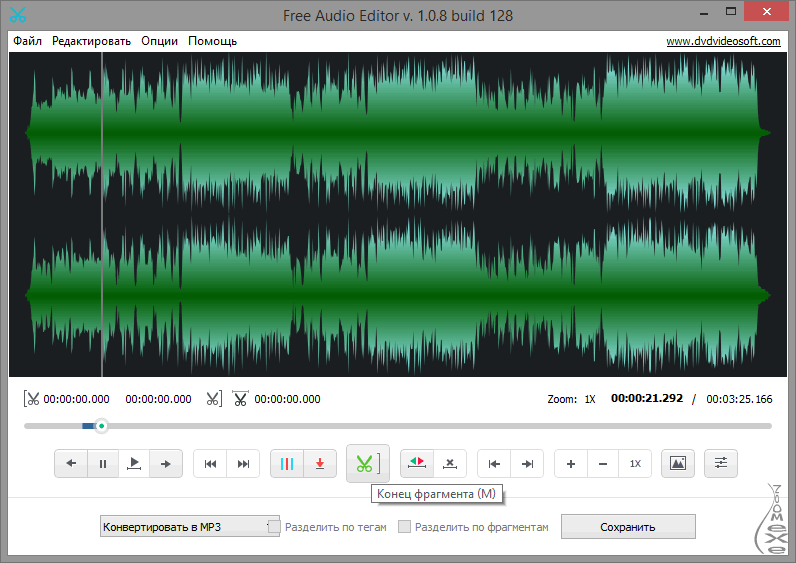Toggle the Разделить по фрагментам checkbox
Screen dimensions: 796x563
click(x=404, y=527)
